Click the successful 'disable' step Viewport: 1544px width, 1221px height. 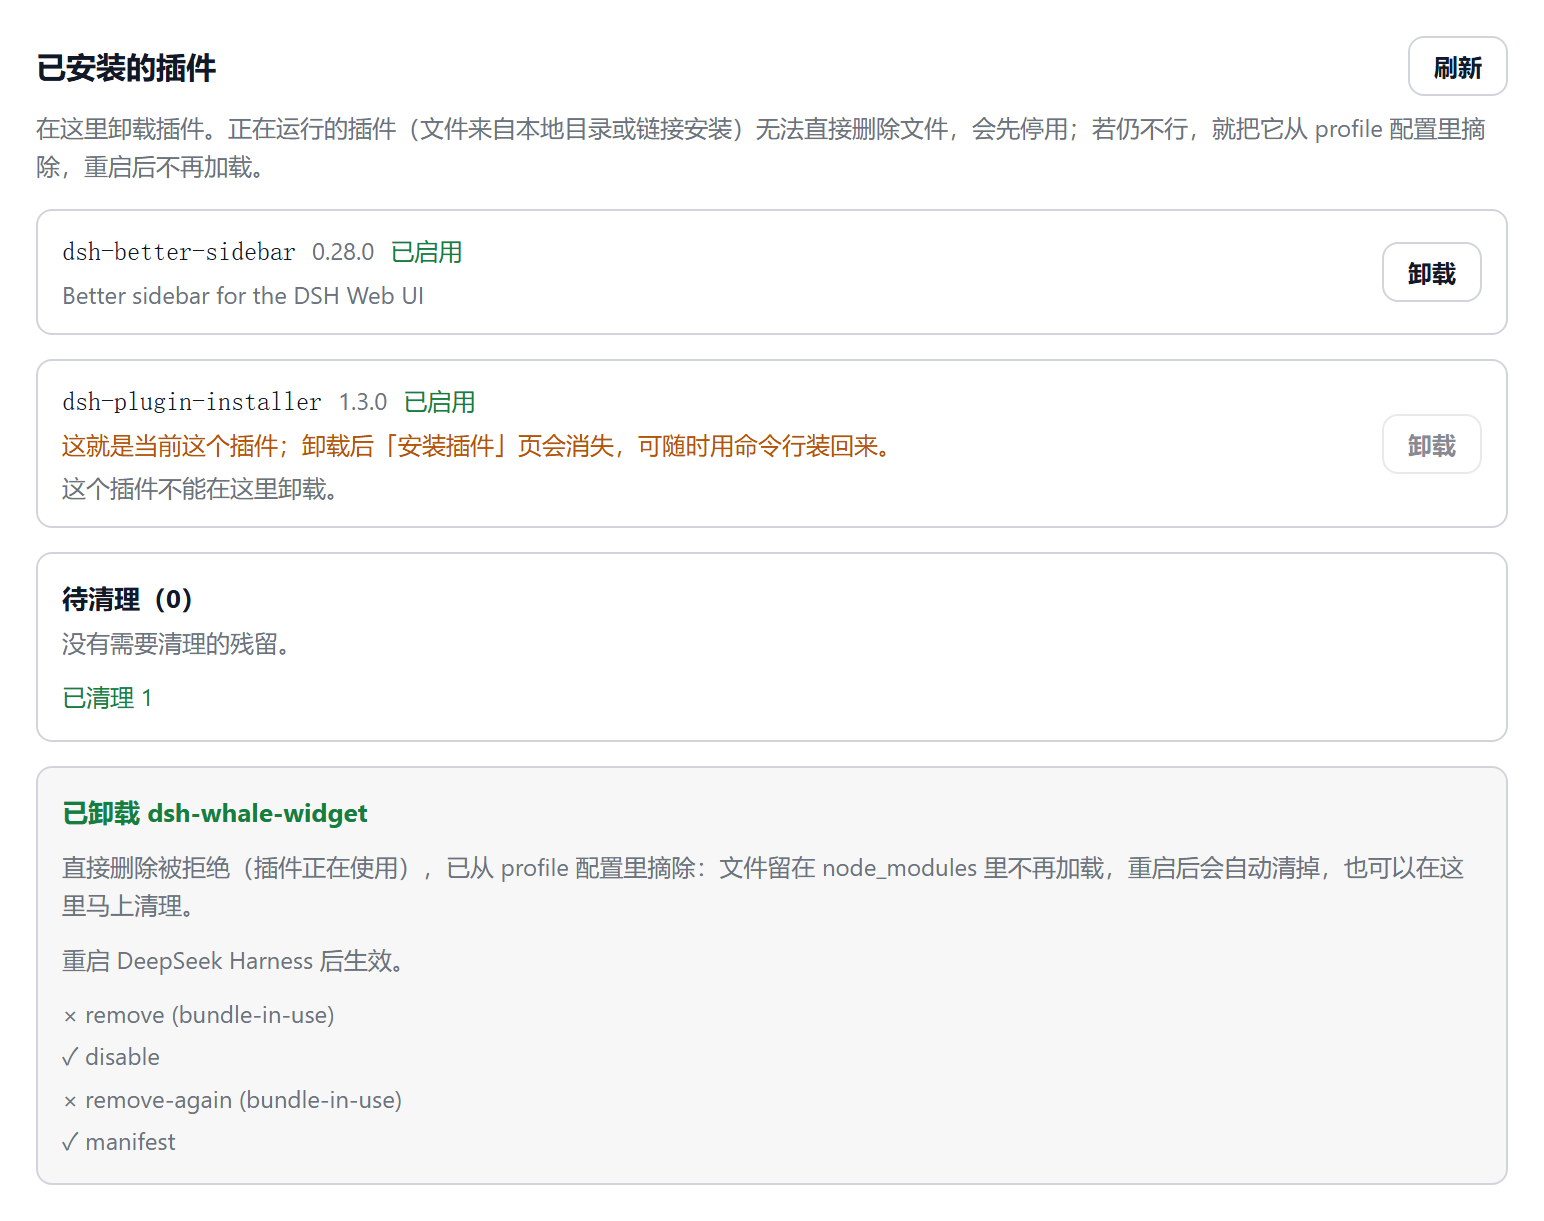[111, 1057]
